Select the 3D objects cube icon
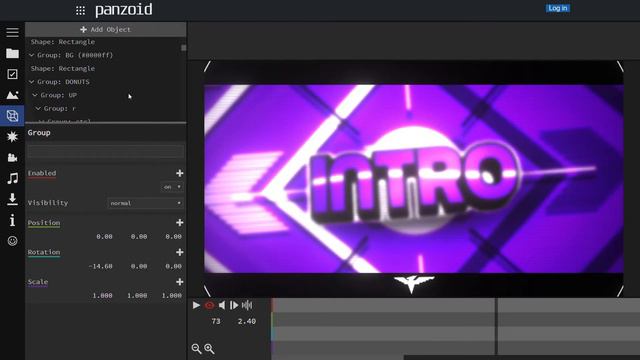The width and height of the screenshot is (640, 360). [x=12, y=116]
